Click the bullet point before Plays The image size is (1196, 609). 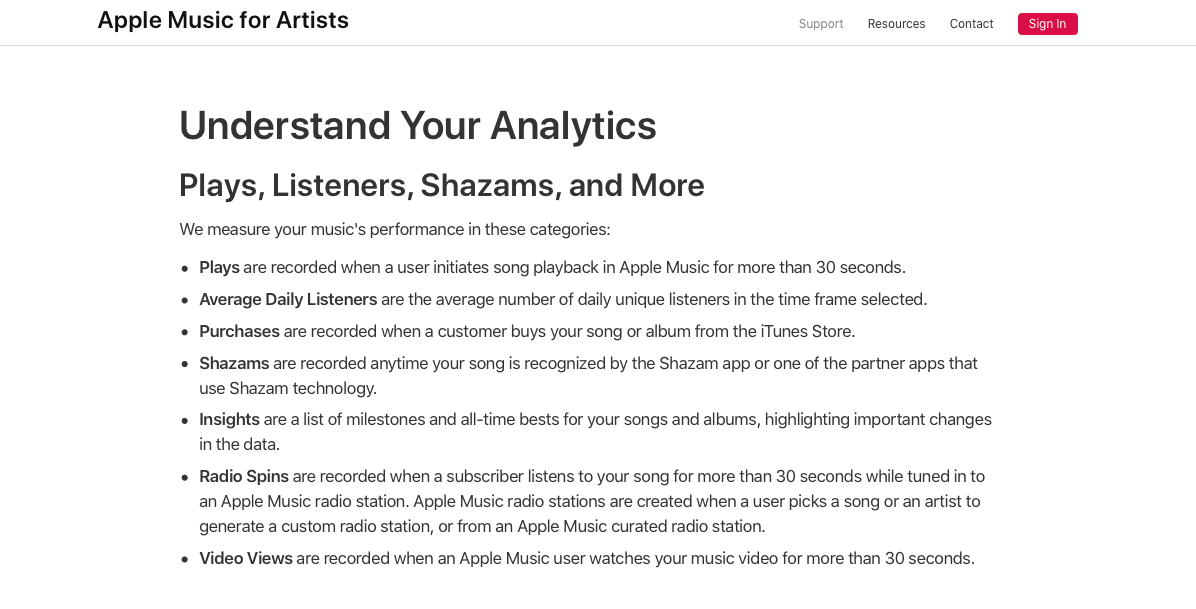click(185, 269)
